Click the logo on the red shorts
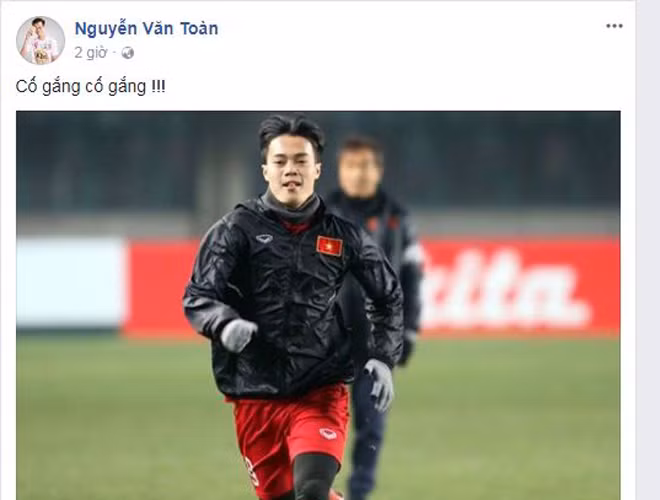660x500 pixels. pos(328,434)
